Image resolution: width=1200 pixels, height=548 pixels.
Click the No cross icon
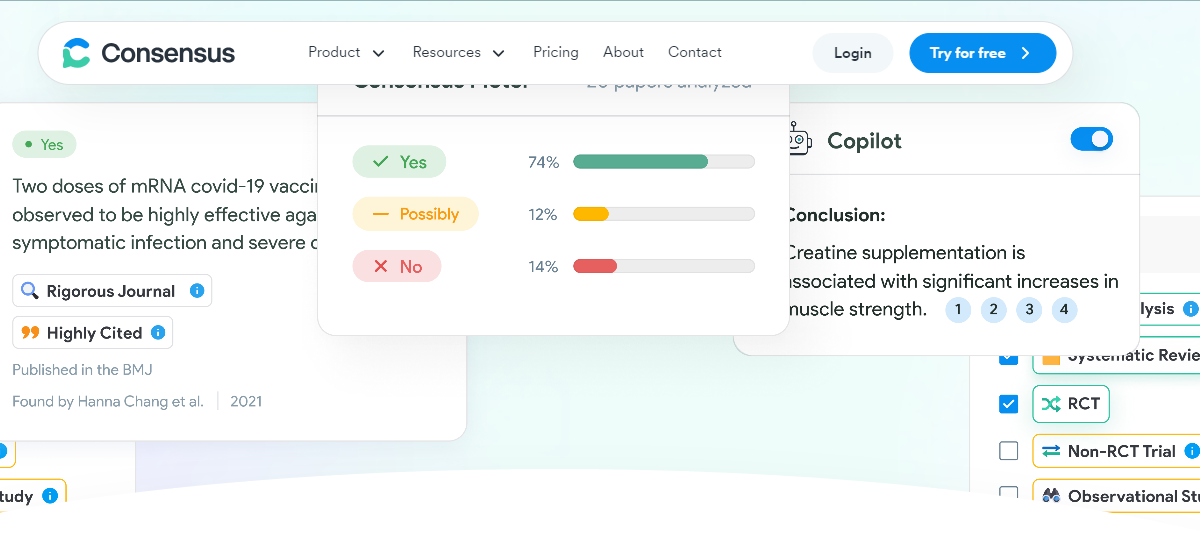[x=380, y=266]
